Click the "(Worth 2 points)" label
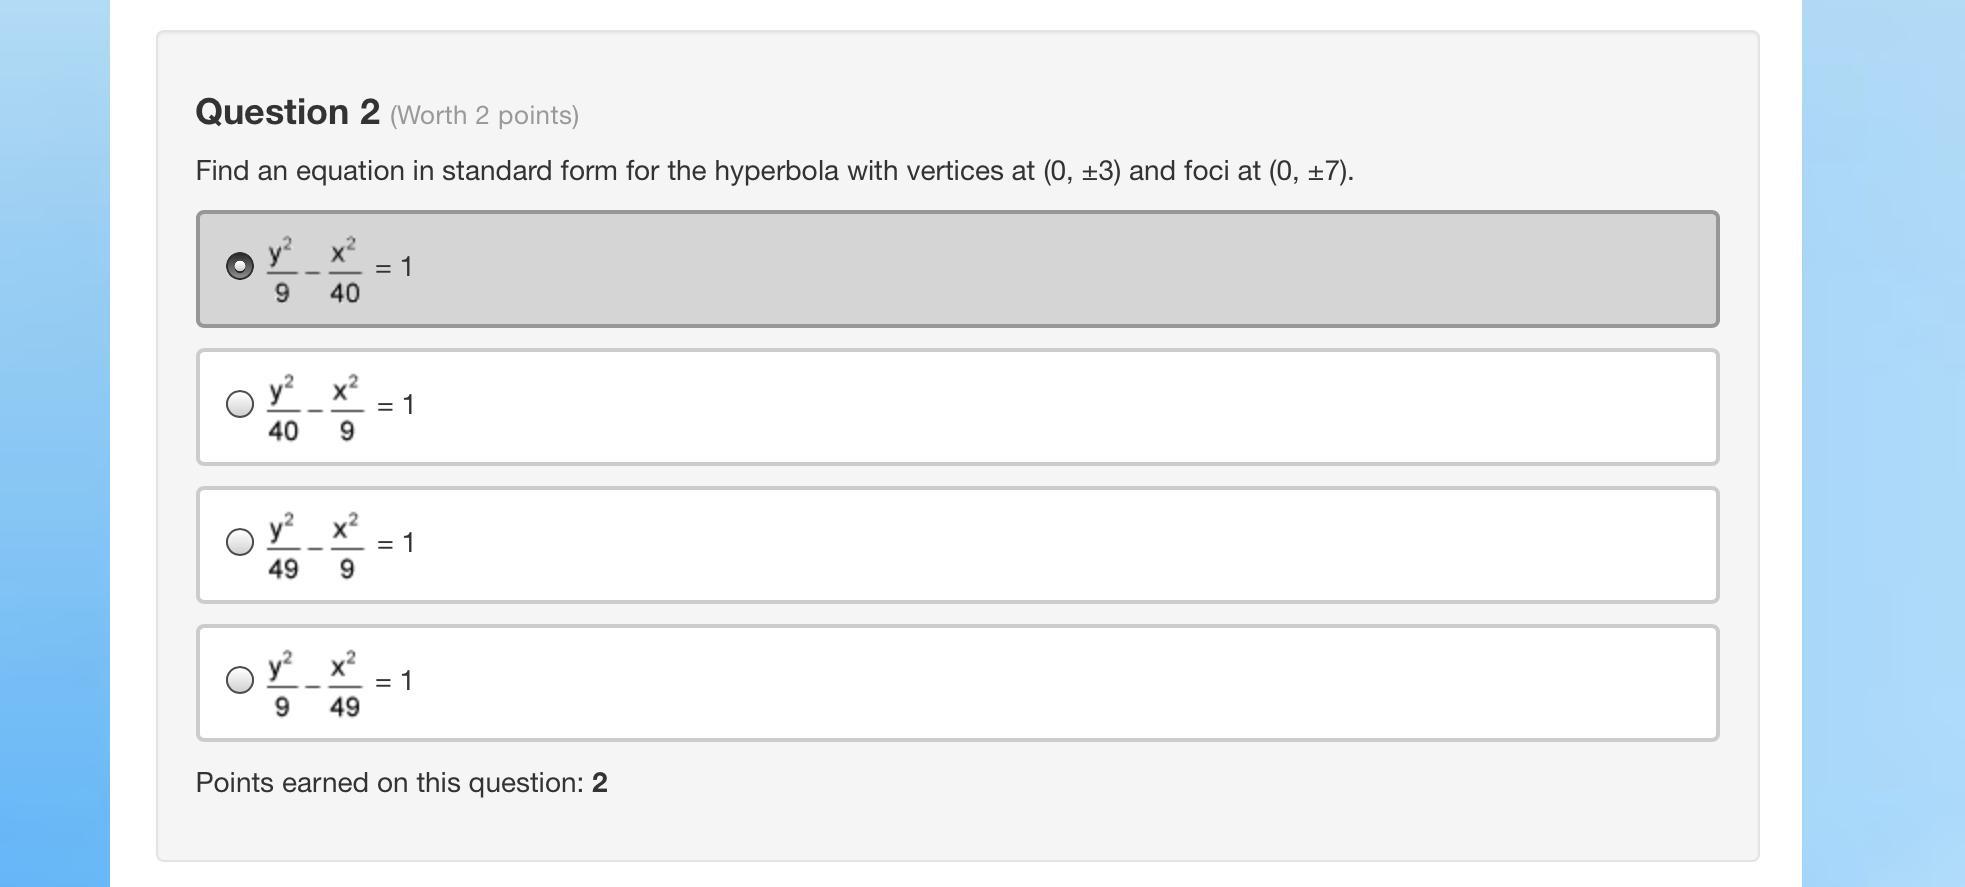This screenshot has width=1965, height=887. pyautogui.click(x=484, y=116)
